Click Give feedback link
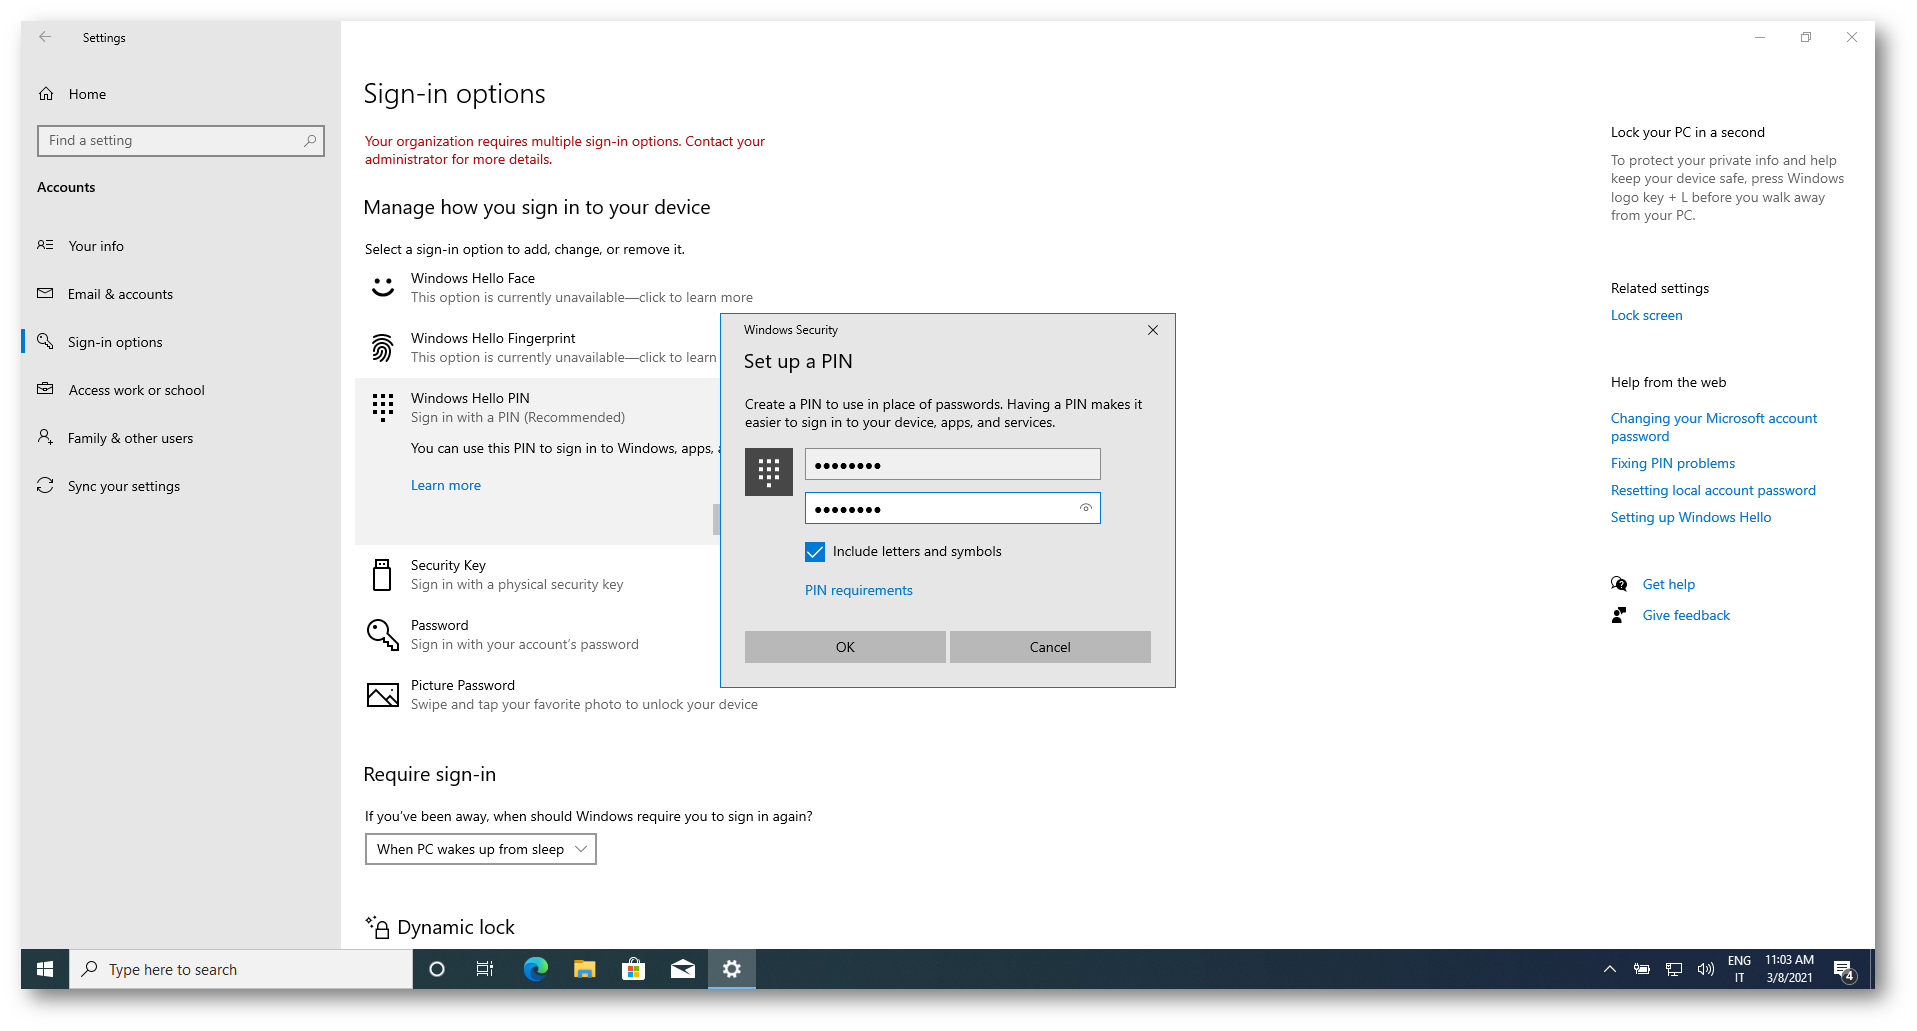Image resolution: width=1917 pixels, height=1031 pixels. click(1685, 615)
